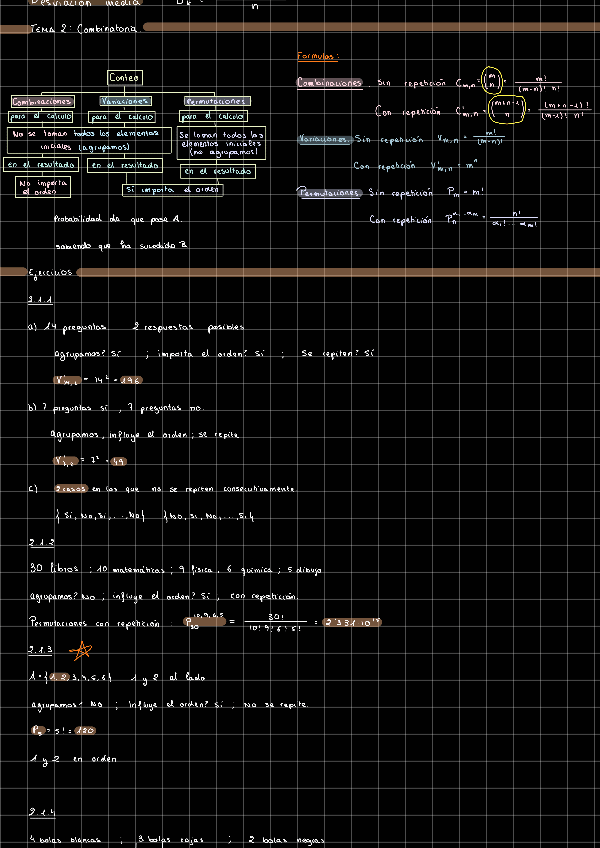
Task: Select the 'Conteo' box at diagram top
Action: [125, 77]
